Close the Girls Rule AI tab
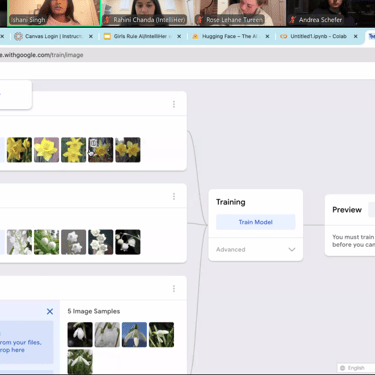Screen dimensions: 375x375 click(179, 36)
